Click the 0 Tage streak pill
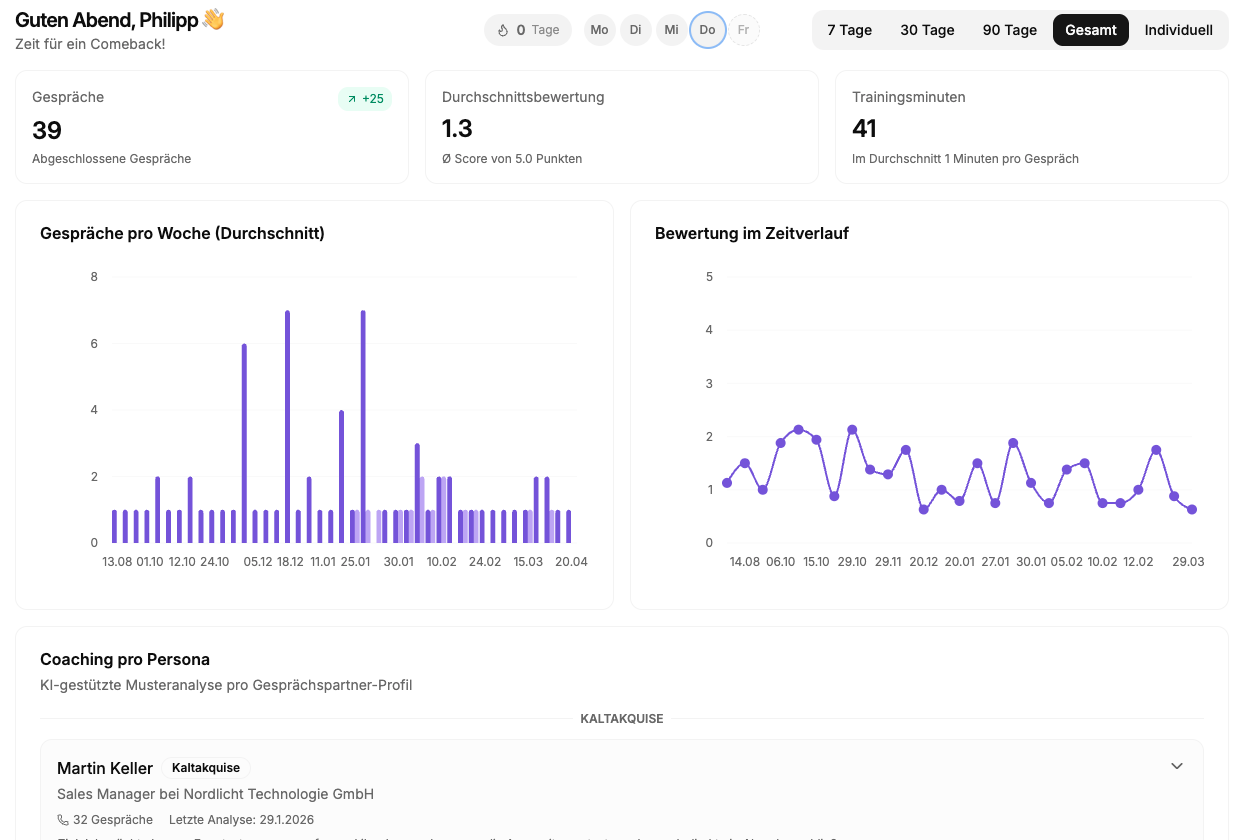 [x=528, y=30]
